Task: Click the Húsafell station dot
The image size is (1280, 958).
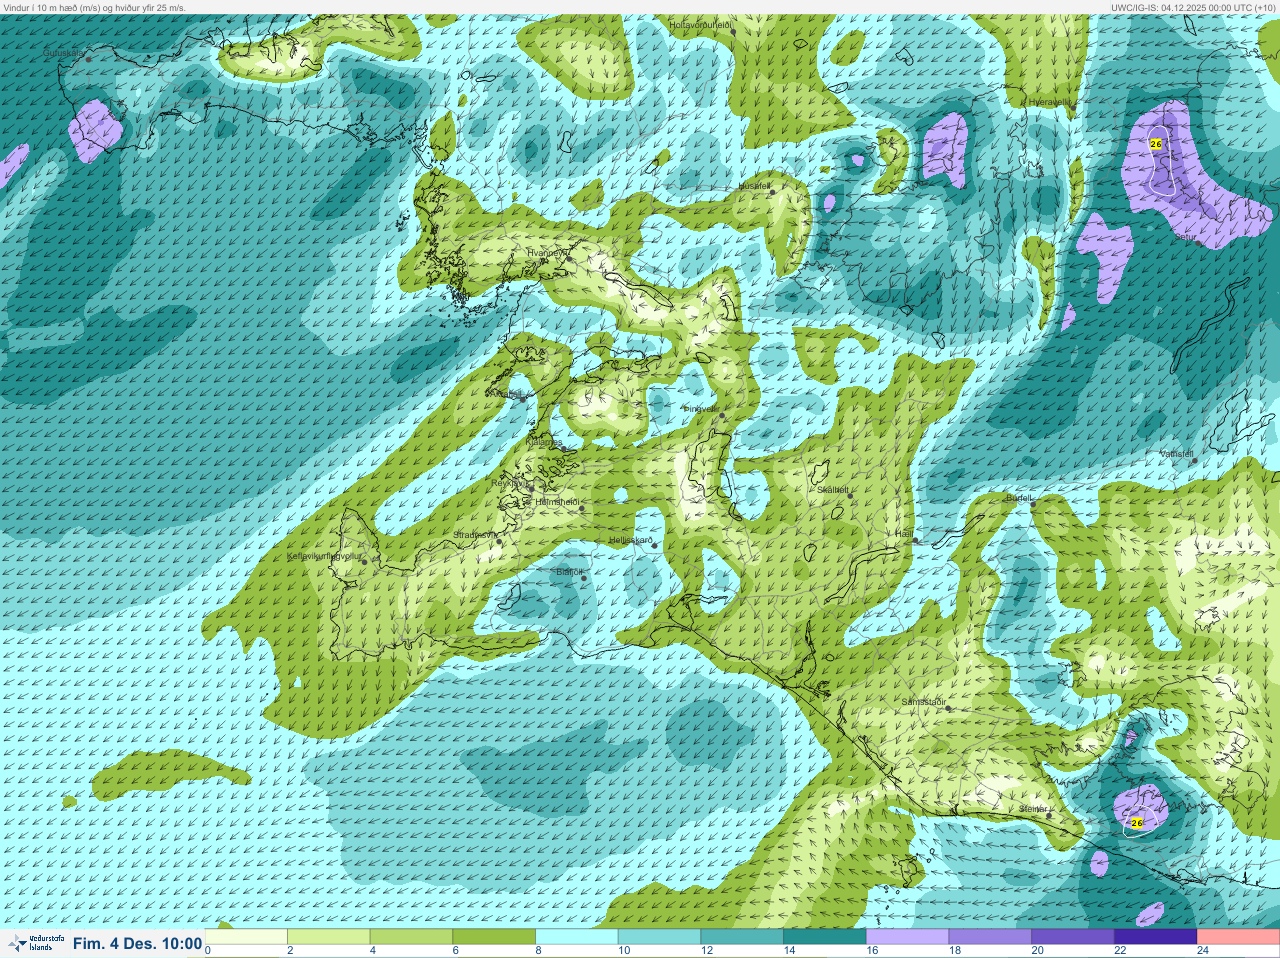Action: (772, 192)
